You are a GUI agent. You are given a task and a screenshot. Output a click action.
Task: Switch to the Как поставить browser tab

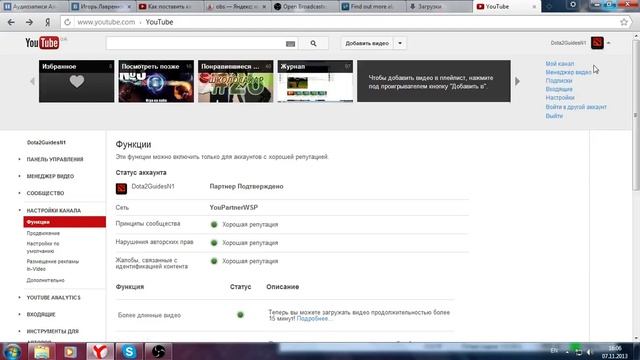[168, 7]
